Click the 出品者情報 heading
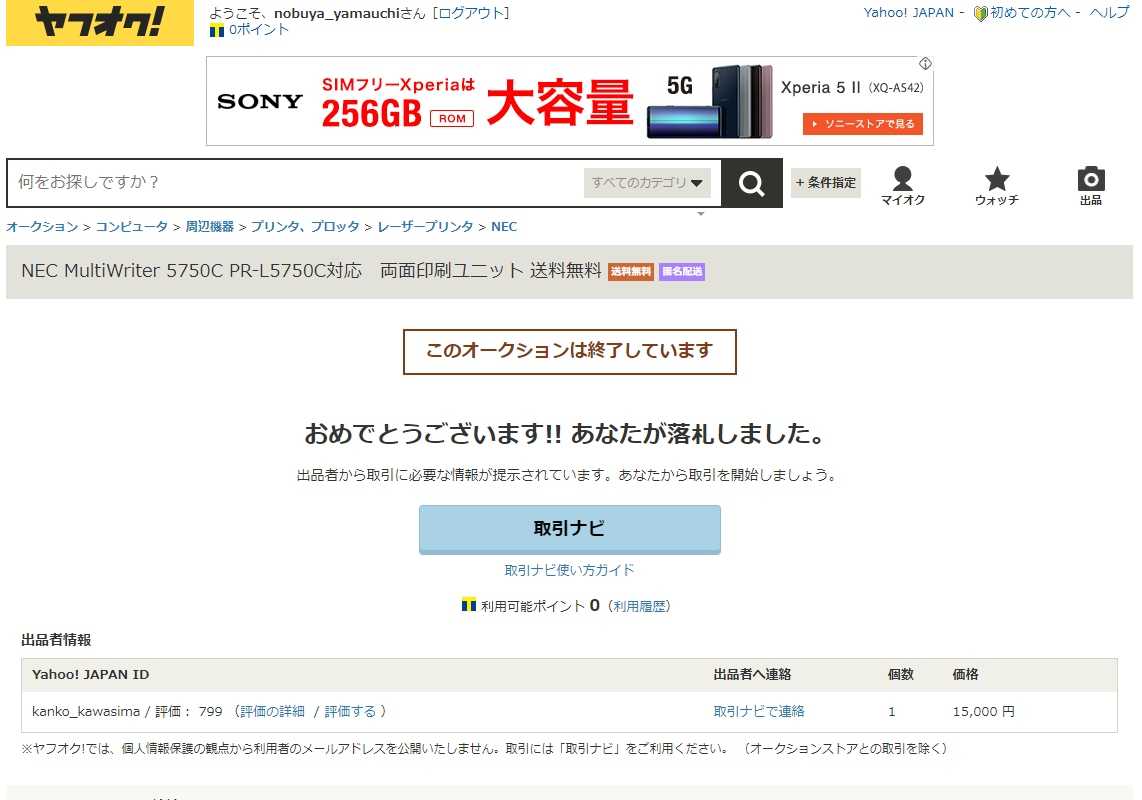 coord(56,640)
